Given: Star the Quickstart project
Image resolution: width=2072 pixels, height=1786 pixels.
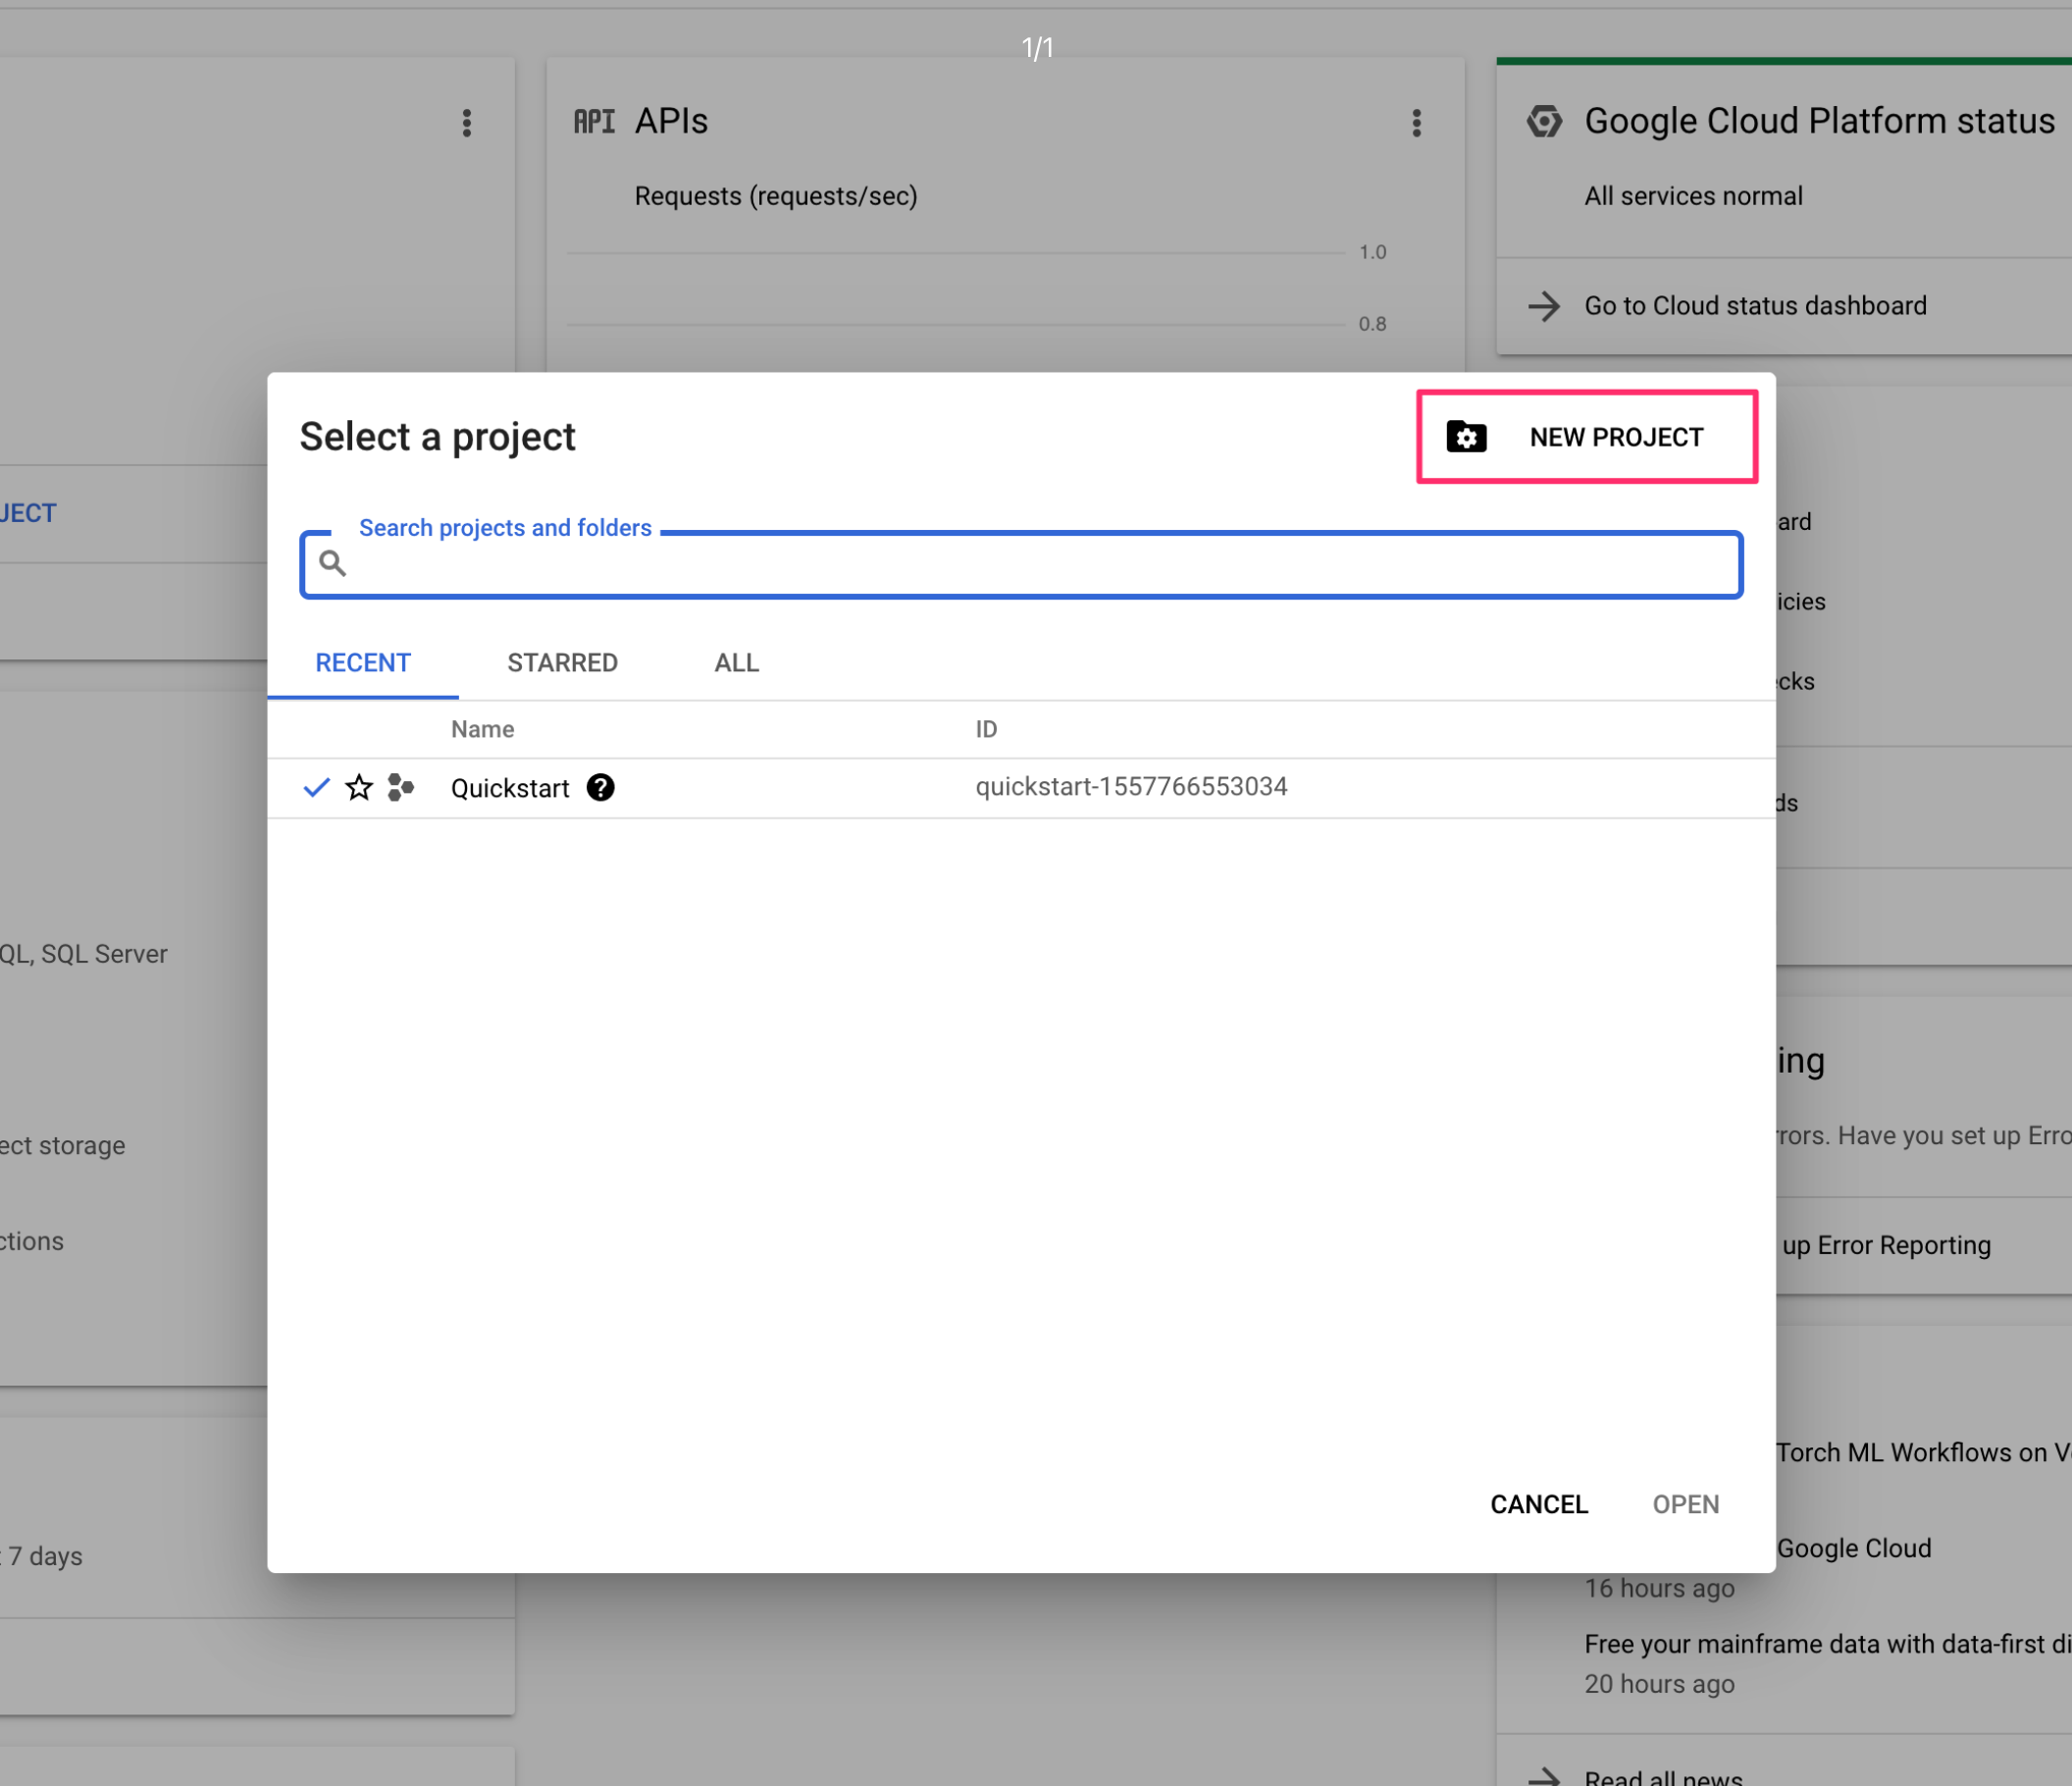Looking at the screenshot, I should 359,788.
